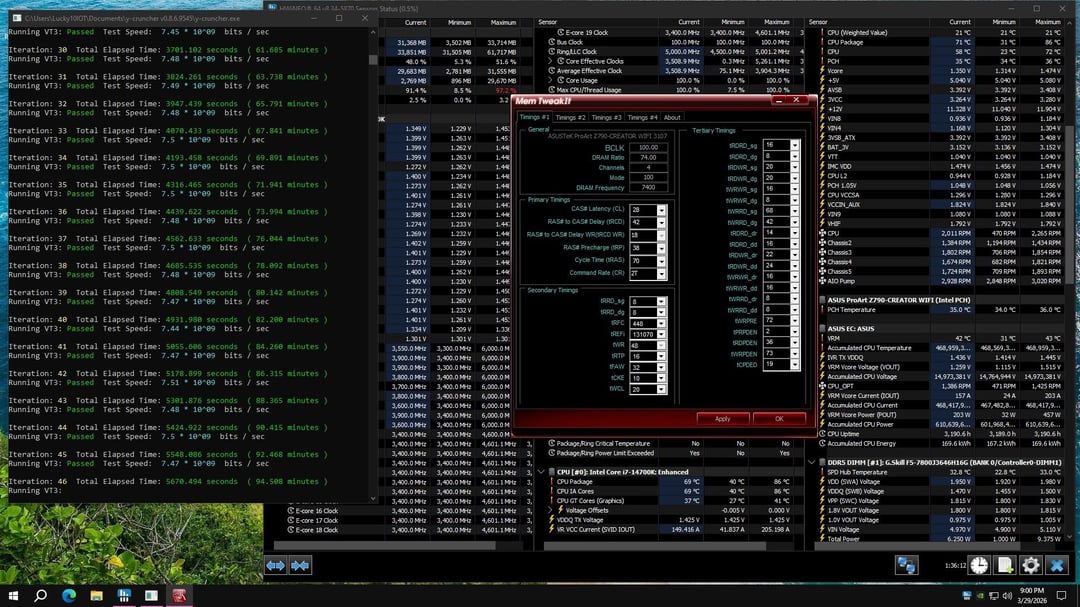
Task: Click HWiNFO shrink columns arrow button
Action: pyautogui.click(x=300, y=566)
